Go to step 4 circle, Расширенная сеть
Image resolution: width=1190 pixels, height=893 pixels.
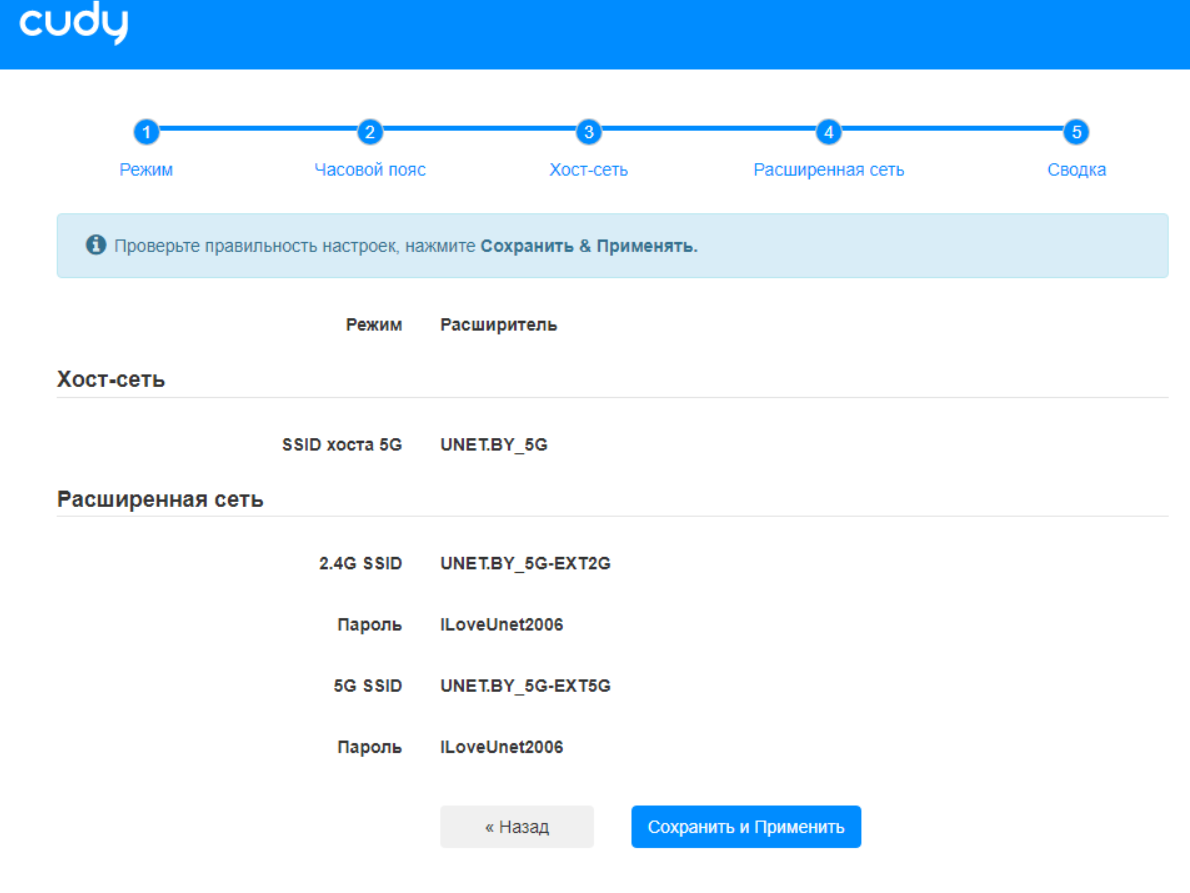pyautogui.click(x=829, y=132)
